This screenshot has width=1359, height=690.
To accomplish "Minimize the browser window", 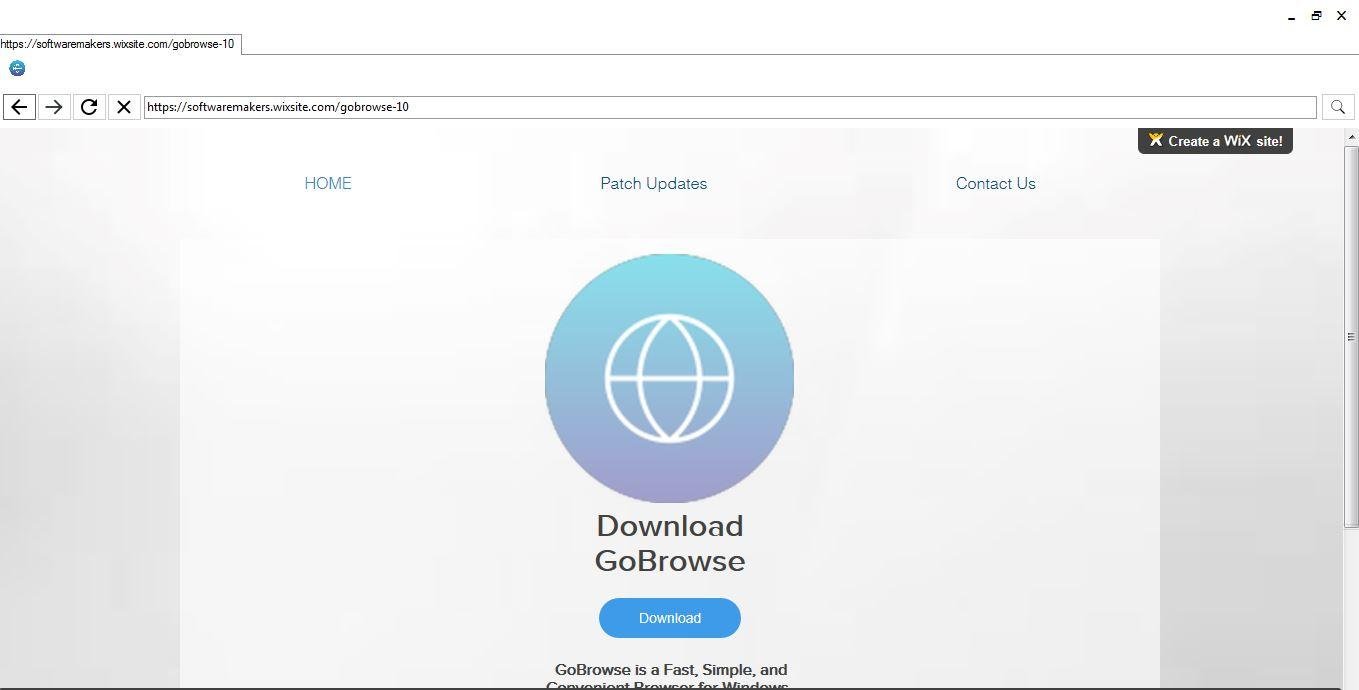I will [1292, 16].
